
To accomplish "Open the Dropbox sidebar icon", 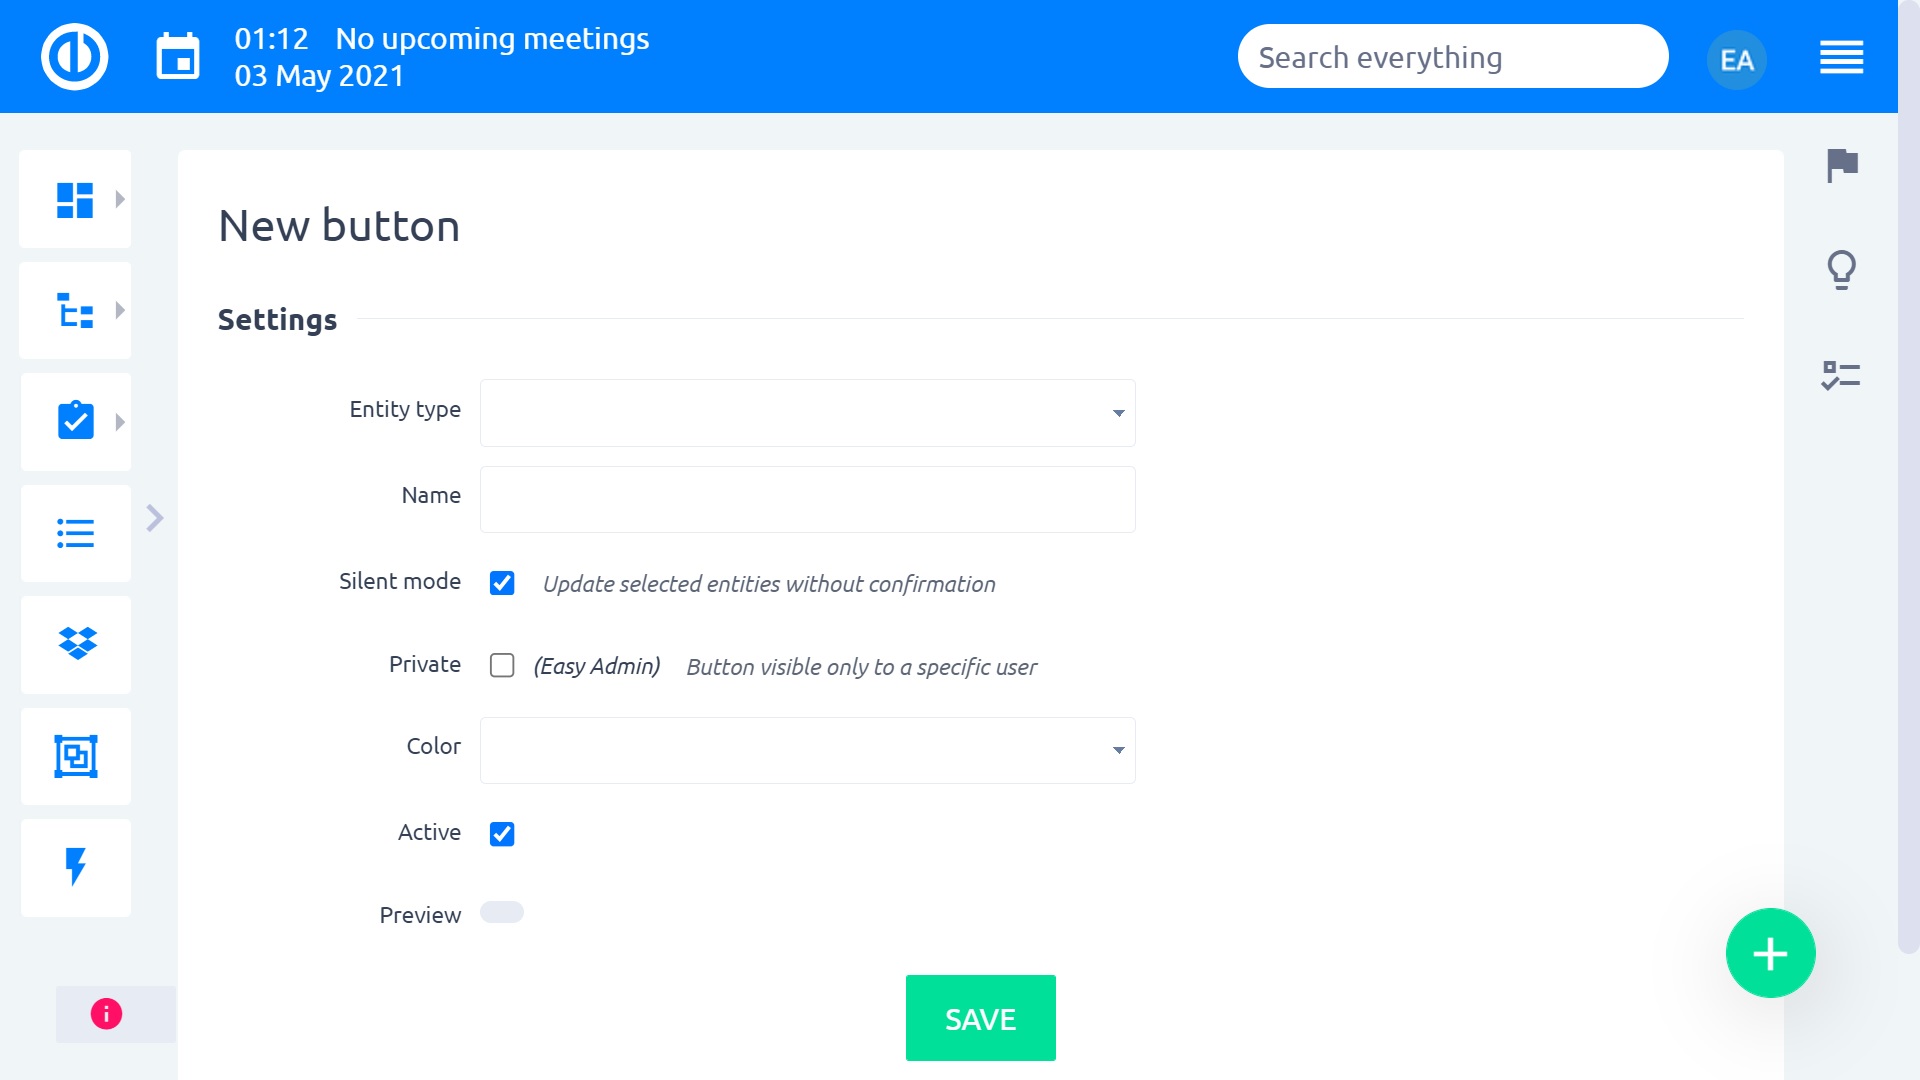I will pos(77,644).
